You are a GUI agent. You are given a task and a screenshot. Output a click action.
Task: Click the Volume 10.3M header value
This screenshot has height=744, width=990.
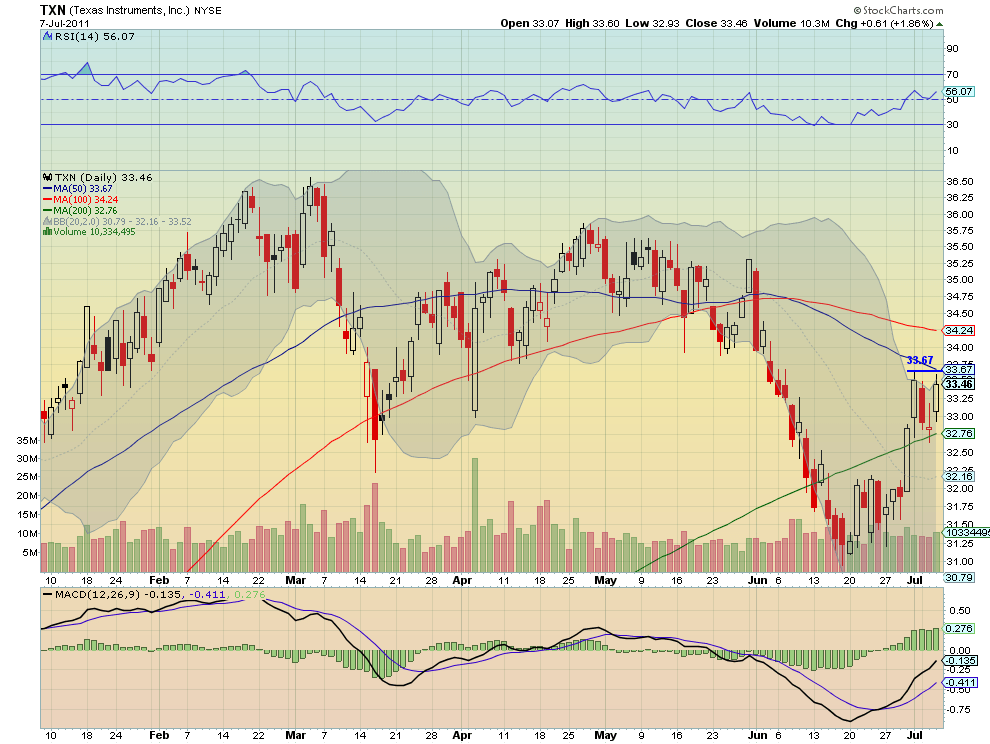(x=792, y=23)
